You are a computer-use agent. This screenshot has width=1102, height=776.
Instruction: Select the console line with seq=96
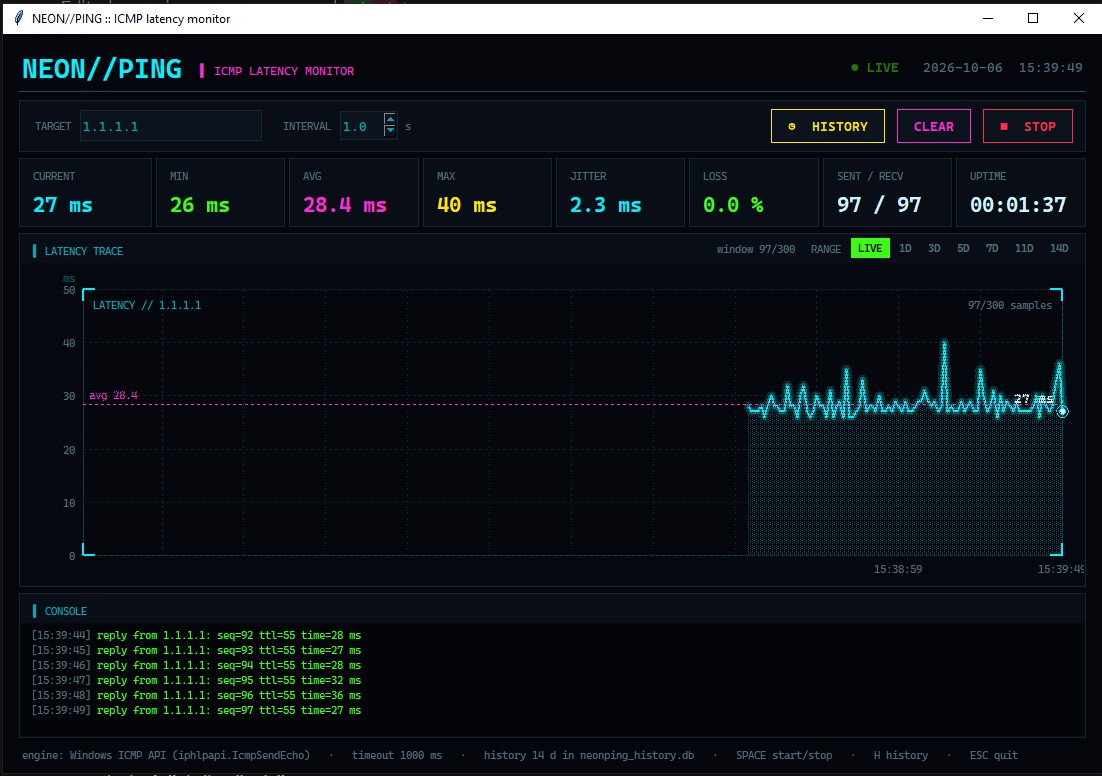196,695
